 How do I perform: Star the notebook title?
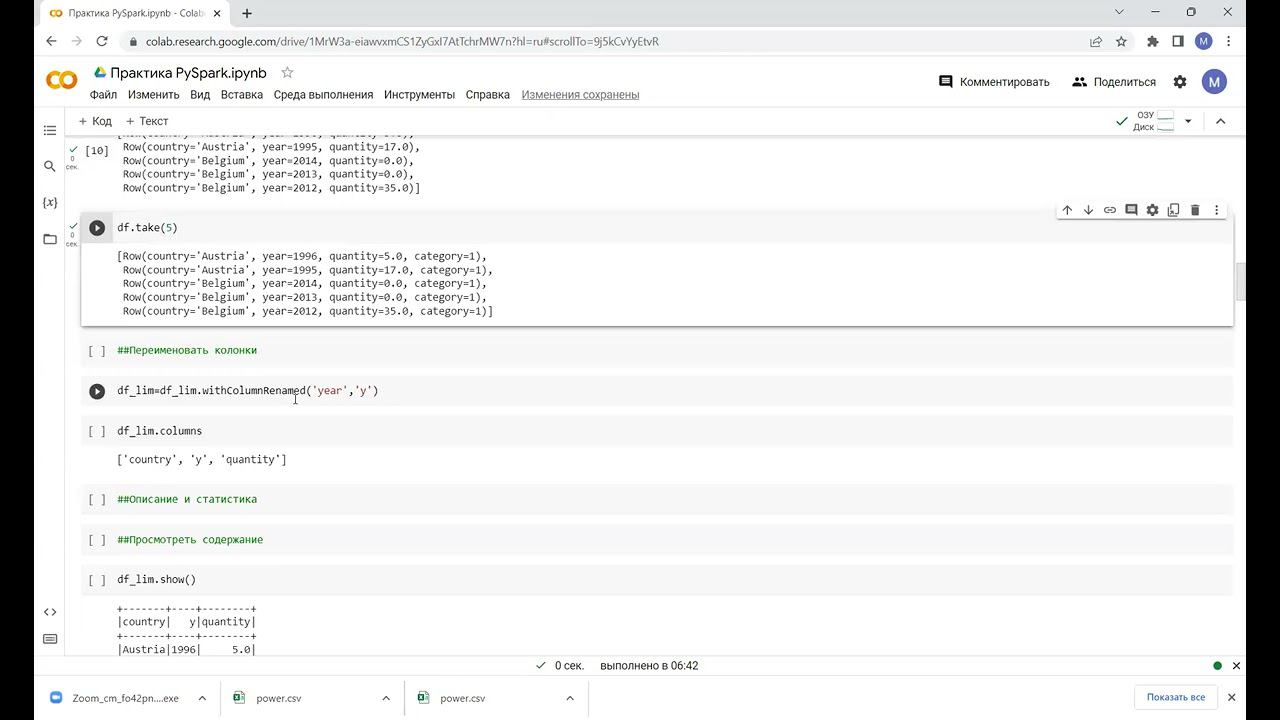[x=287, y=73]
